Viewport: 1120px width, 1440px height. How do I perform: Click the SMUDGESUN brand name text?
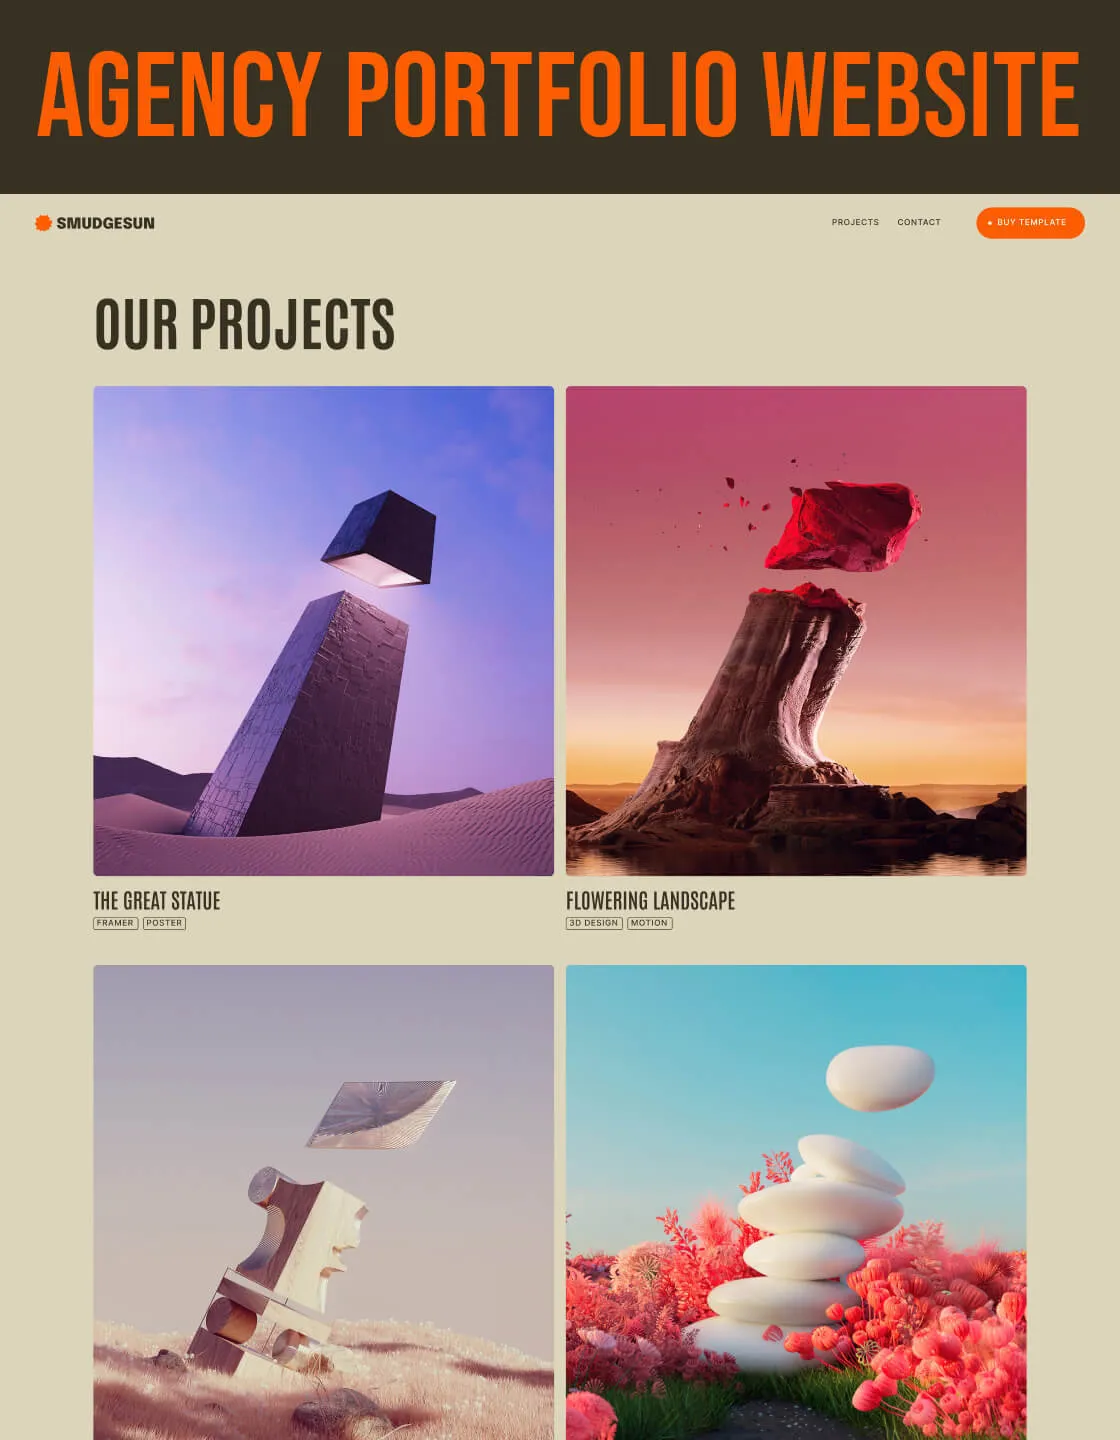point(105,223)
